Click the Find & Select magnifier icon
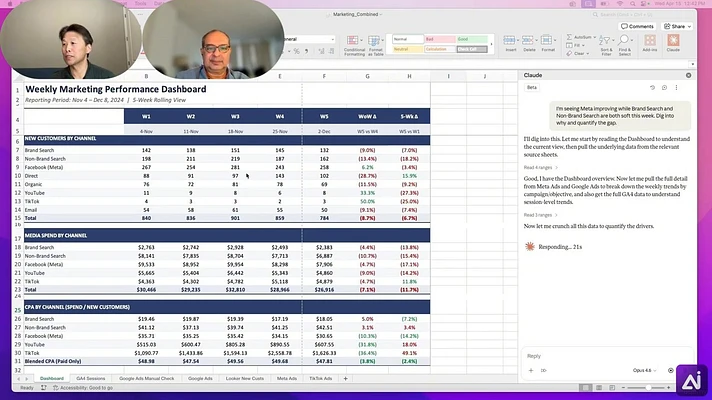The width and height of the screenshot is (712, 400). (x=624, y=40)
